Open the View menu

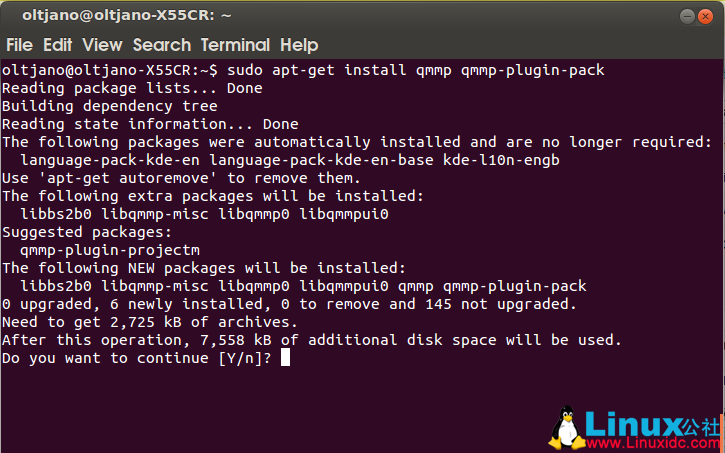102,45
